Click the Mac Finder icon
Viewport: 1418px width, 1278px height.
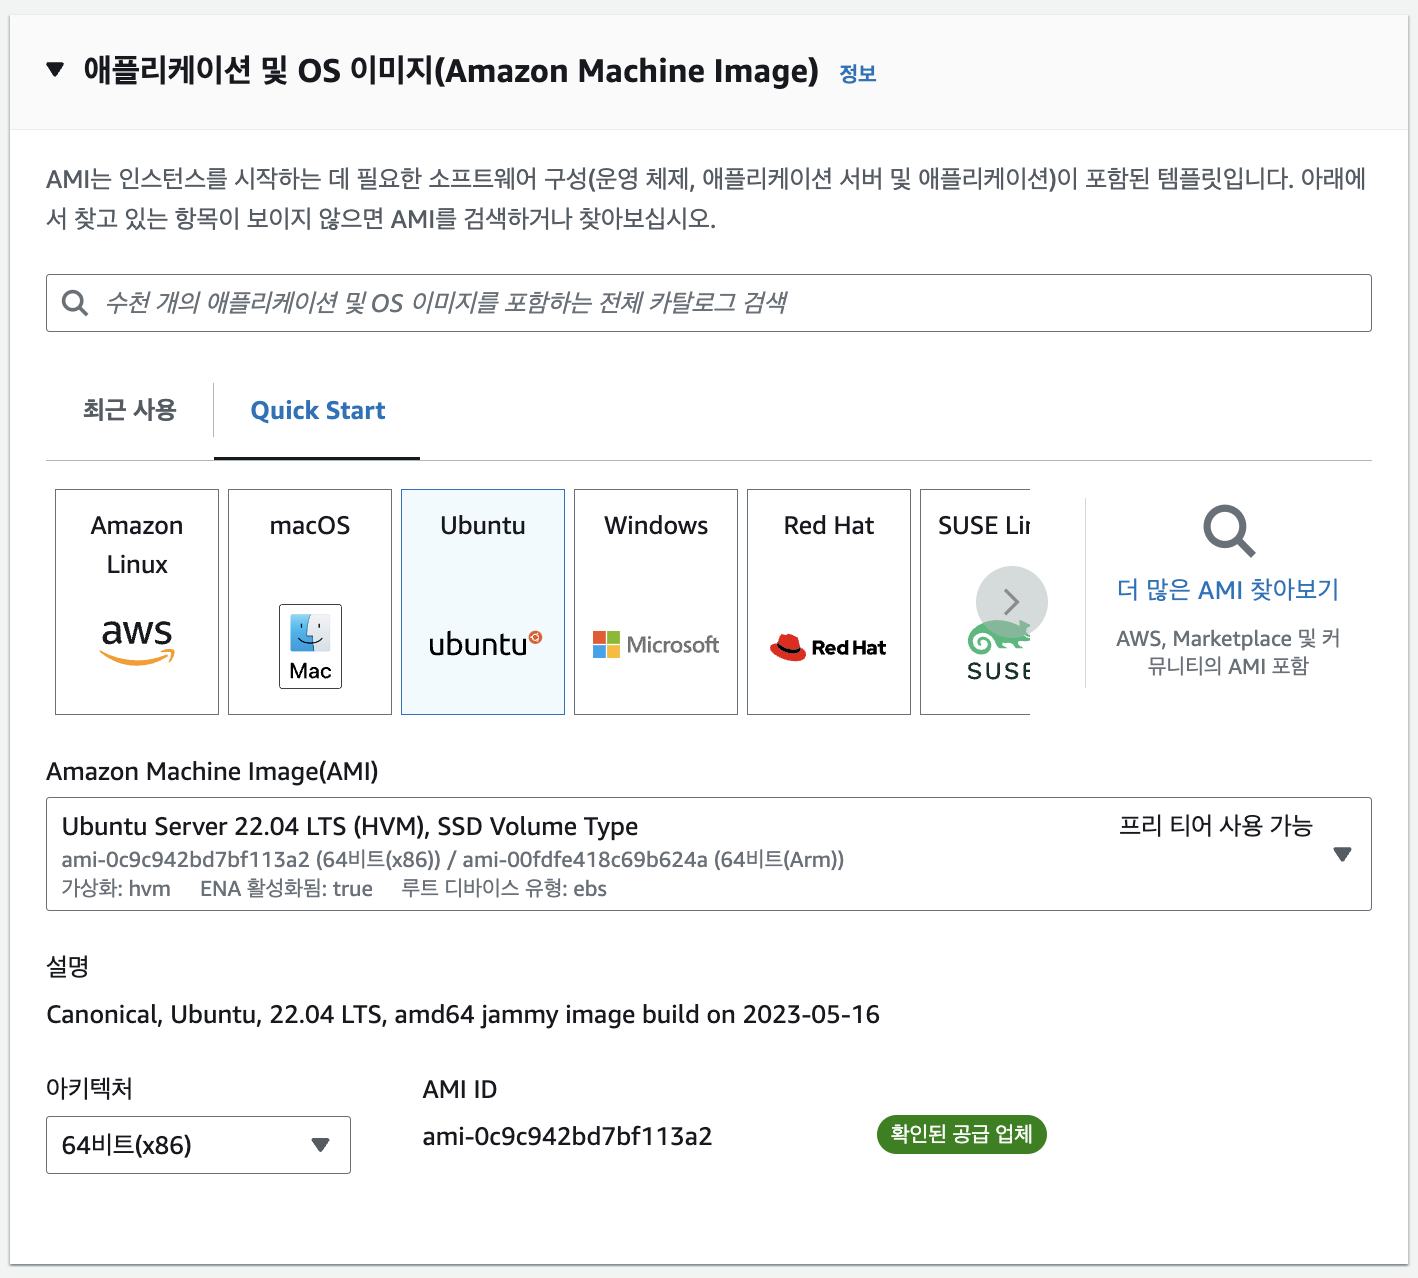310,646
